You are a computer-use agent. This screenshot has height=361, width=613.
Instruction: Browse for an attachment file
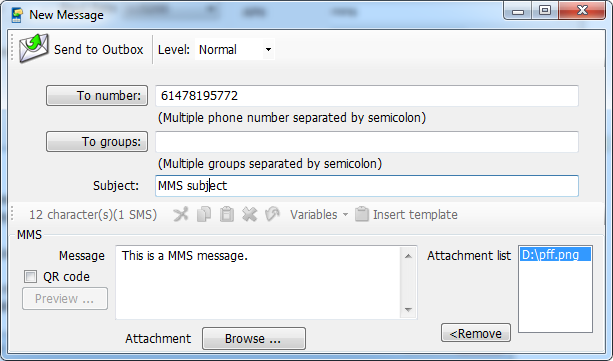(x=254, y=338)
